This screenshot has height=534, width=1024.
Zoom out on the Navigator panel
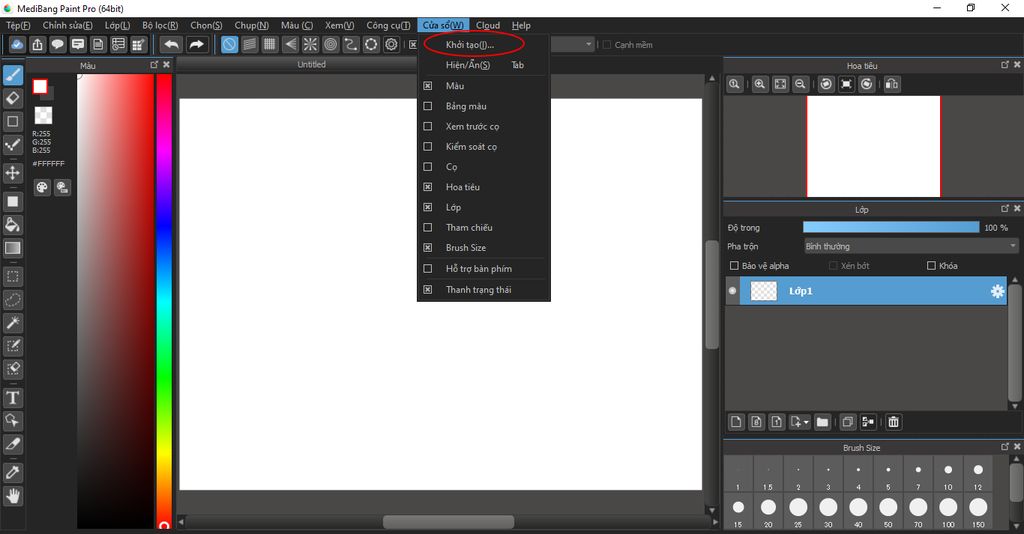click(800, 84)
